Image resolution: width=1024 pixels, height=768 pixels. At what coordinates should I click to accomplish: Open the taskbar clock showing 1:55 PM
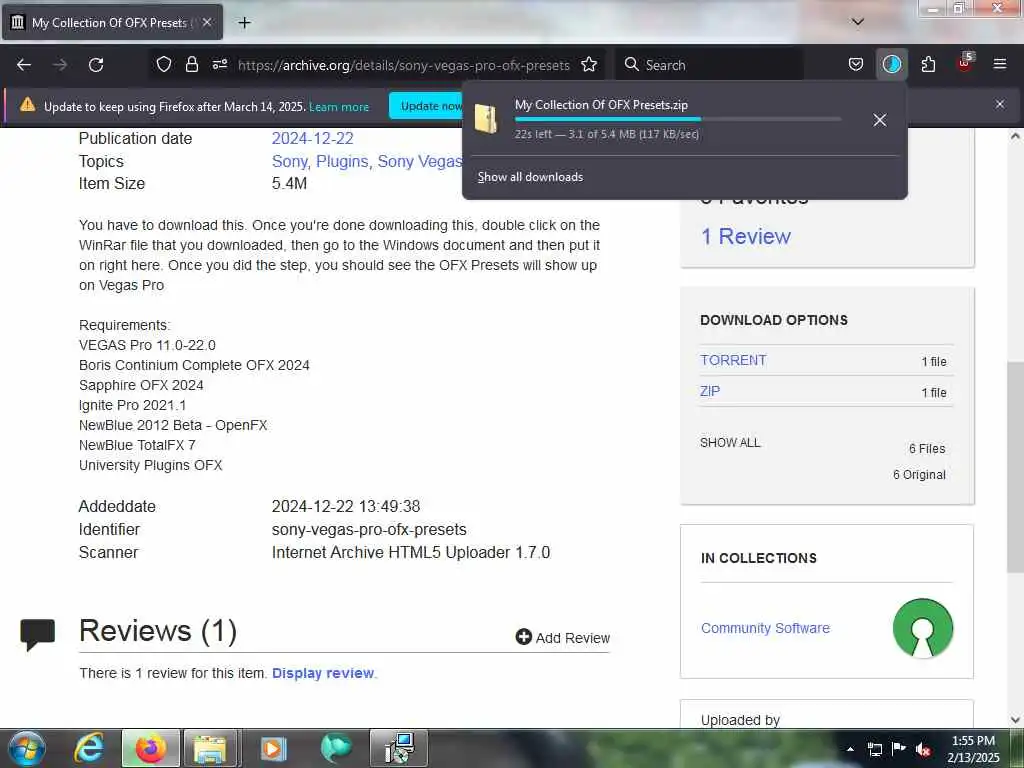click(973, 749)
